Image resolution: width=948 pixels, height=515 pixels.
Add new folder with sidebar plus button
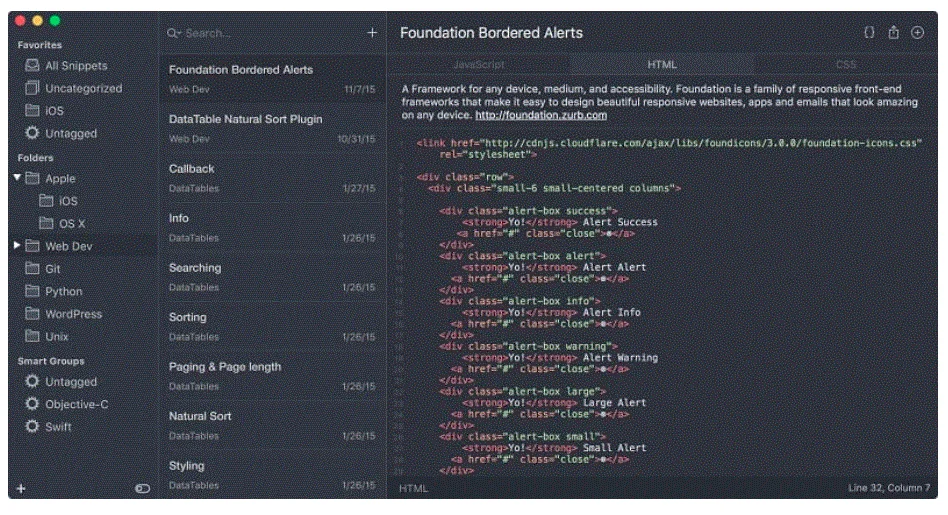(21, 488)
